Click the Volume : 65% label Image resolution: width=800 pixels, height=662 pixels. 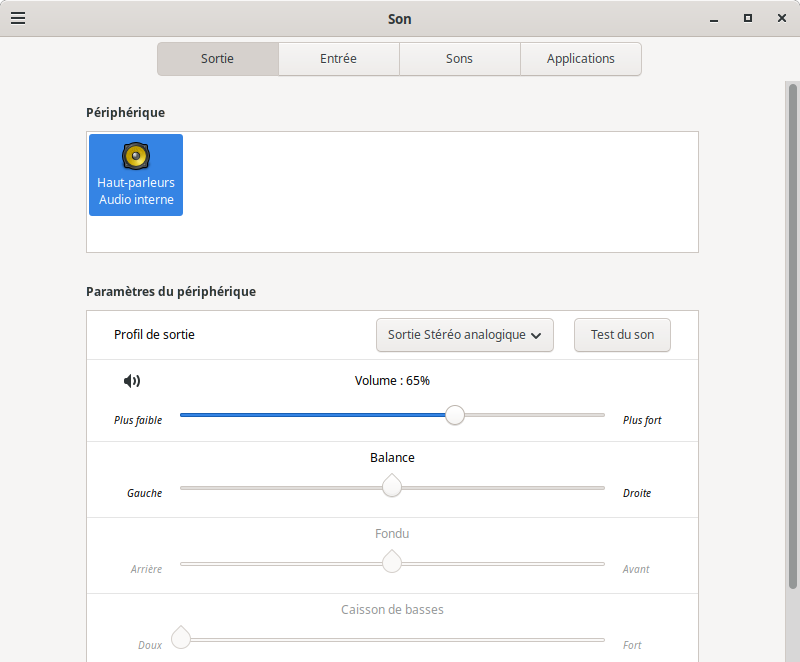coord(392,381)
